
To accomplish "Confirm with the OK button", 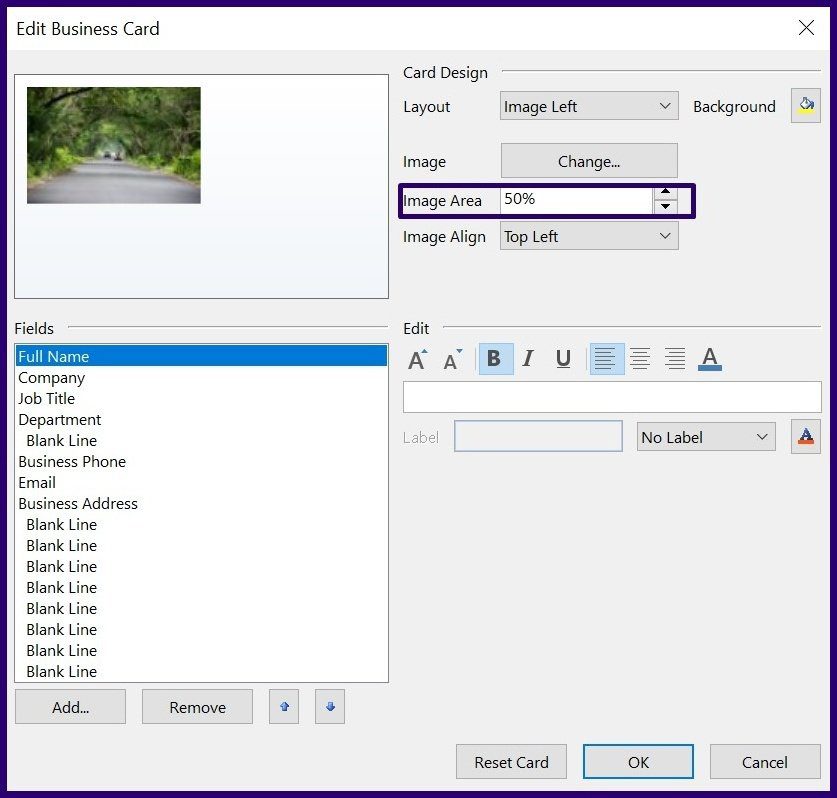I will pos(638,762).
